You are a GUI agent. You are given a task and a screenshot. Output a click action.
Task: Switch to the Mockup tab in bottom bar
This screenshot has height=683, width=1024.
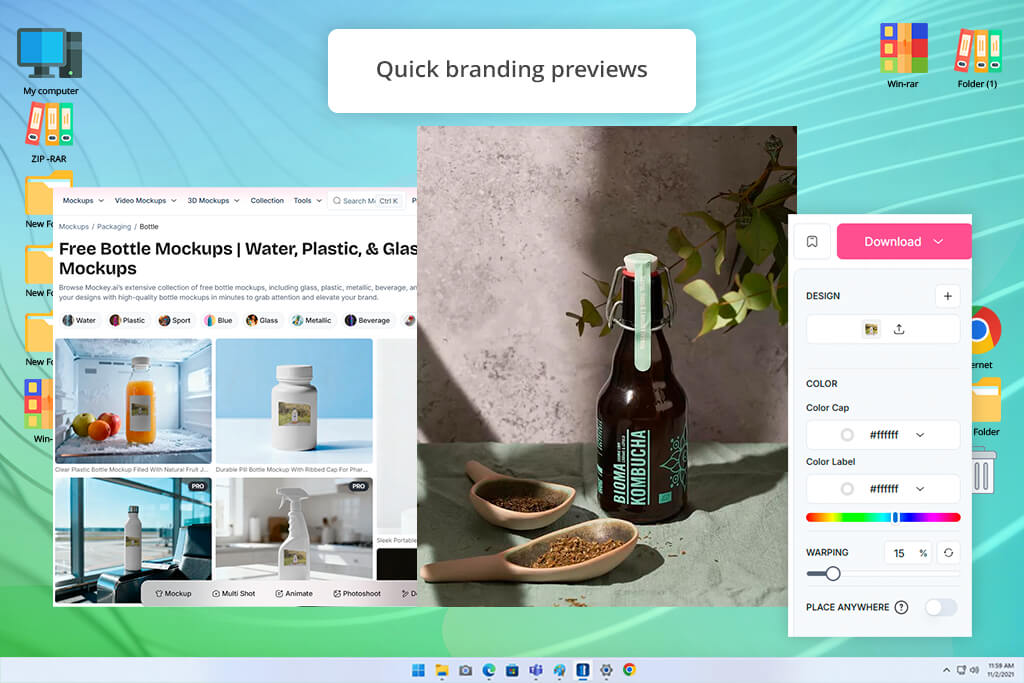tap(173, 594)
